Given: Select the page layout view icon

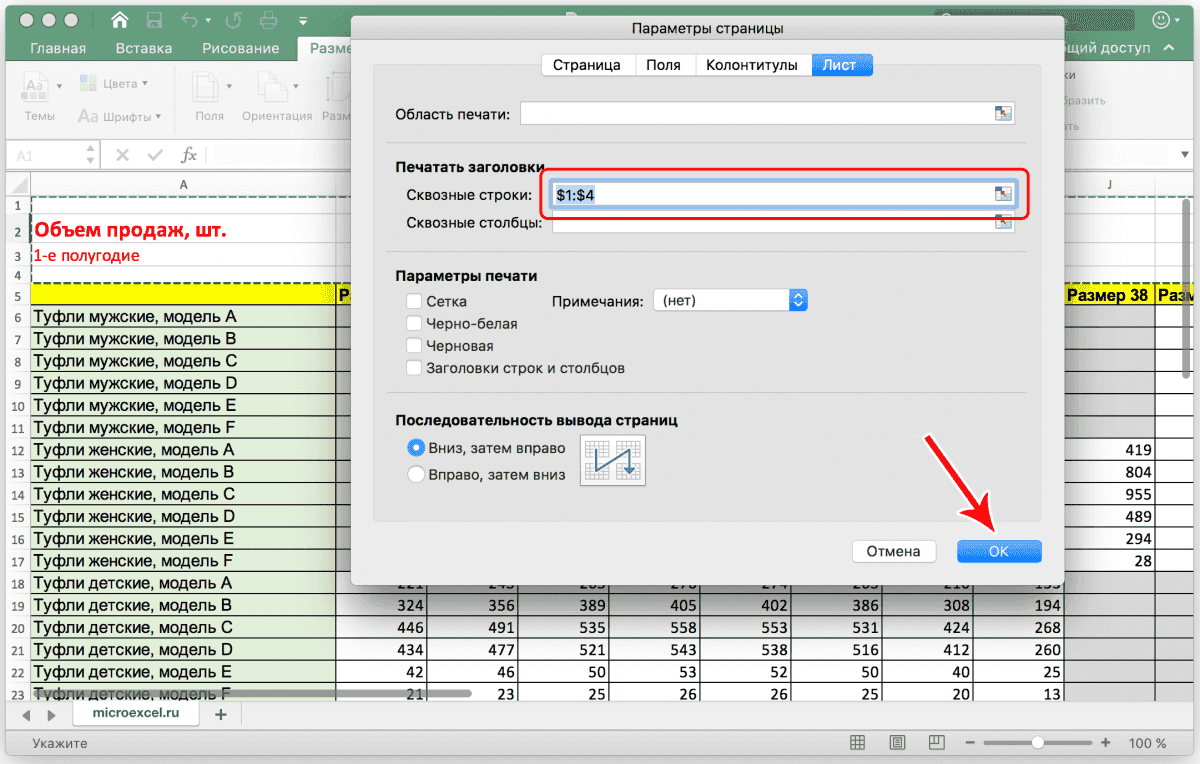Looking at the screenshot, I should (x=896, y=743).
